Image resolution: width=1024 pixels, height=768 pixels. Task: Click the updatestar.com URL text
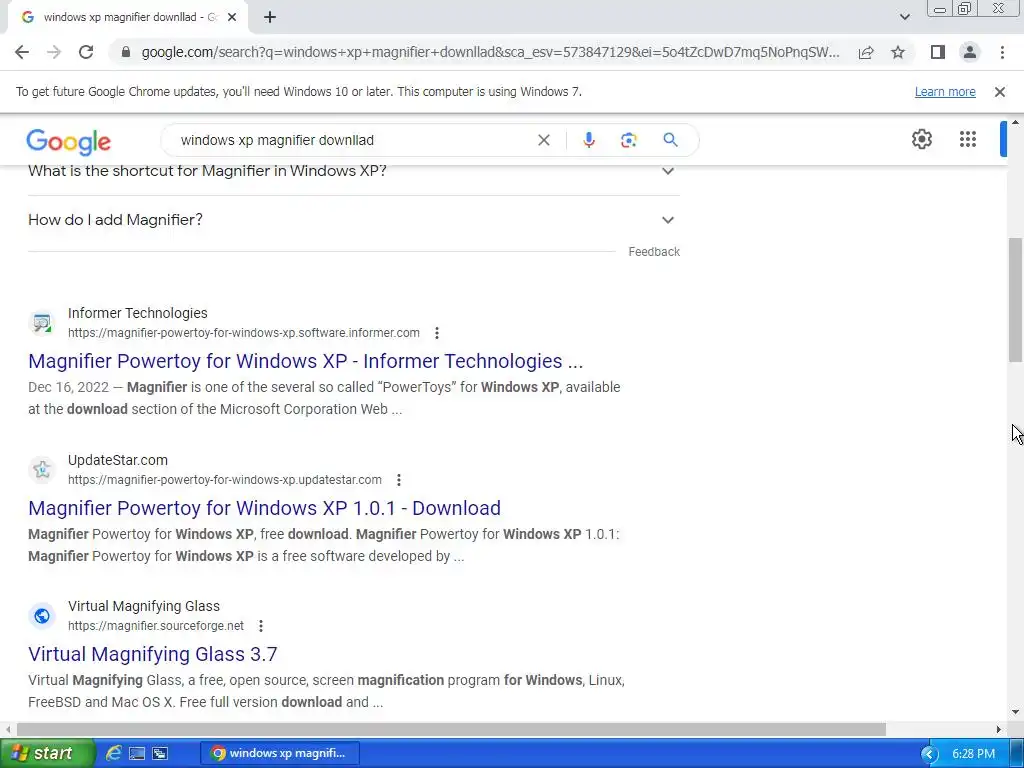click(x=225, y=480)
